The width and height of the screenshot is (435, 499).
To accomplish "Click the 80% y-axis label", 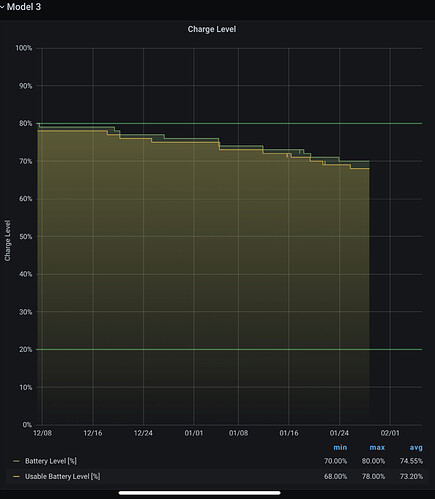I will [x=25, y=123].
